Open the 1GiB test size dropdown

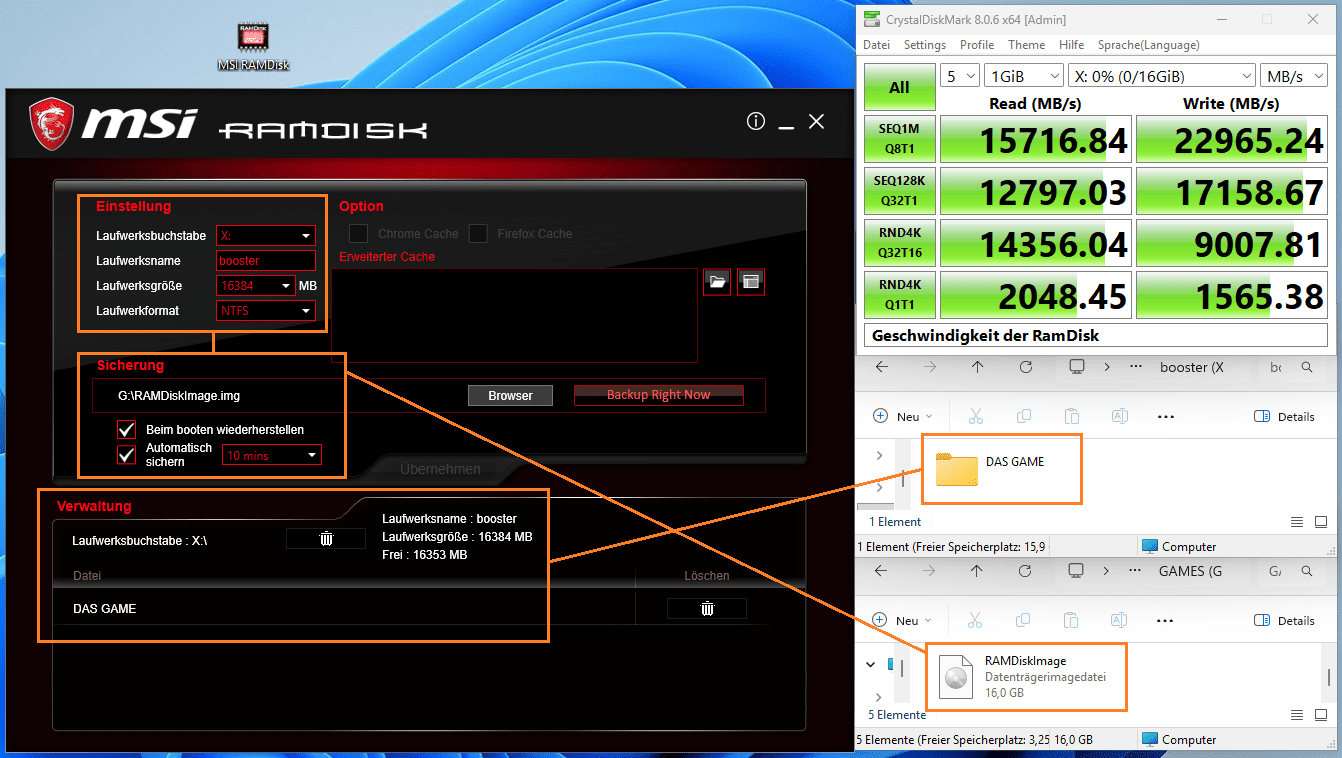(x=1024, y=76)
